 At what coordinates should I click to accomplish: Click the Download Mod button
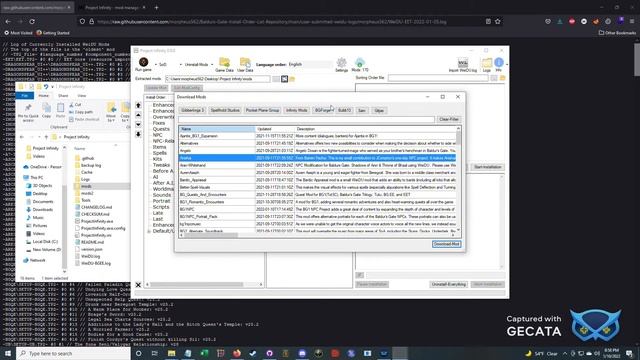[447, 244]
